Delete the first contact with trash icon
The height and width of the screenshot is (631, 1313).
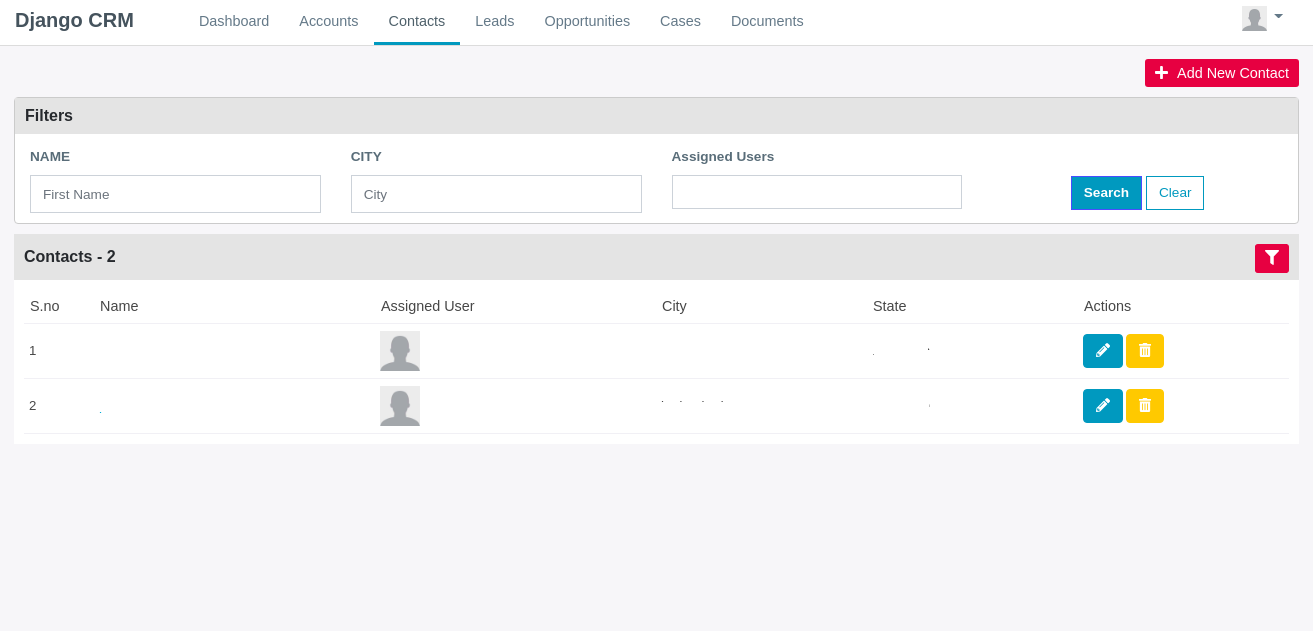pos(1145,351)
